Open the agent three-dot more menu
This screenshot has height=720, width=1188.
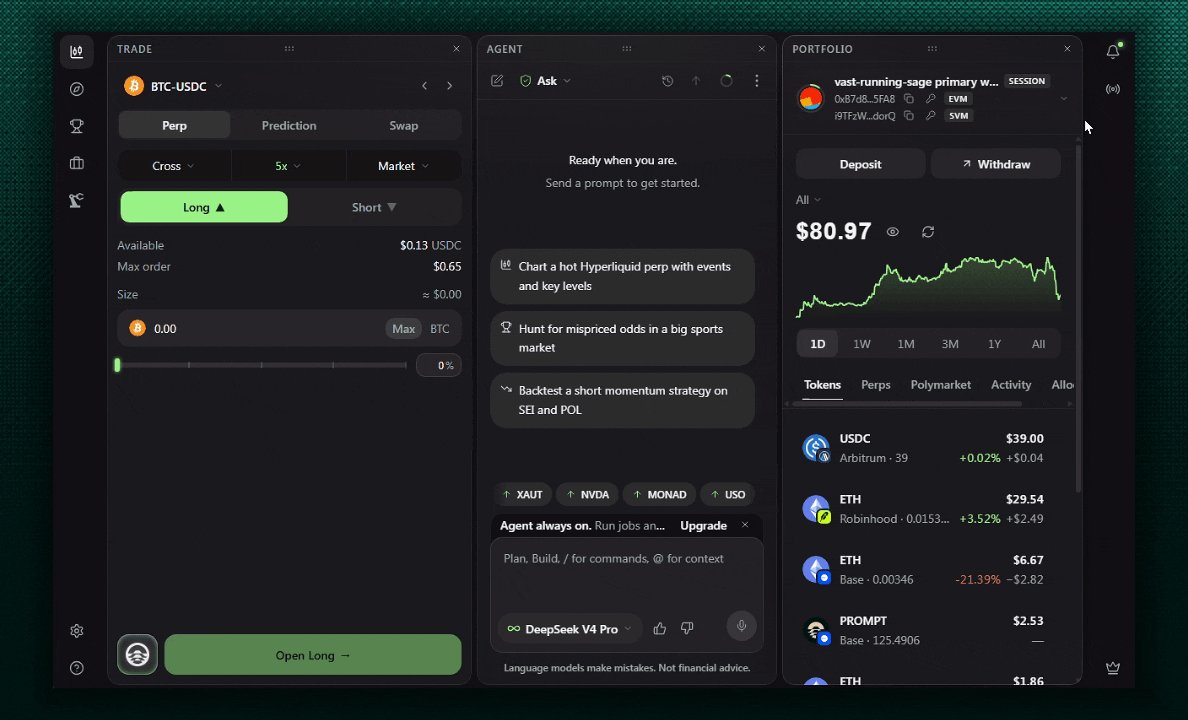(x=756, y=80)
